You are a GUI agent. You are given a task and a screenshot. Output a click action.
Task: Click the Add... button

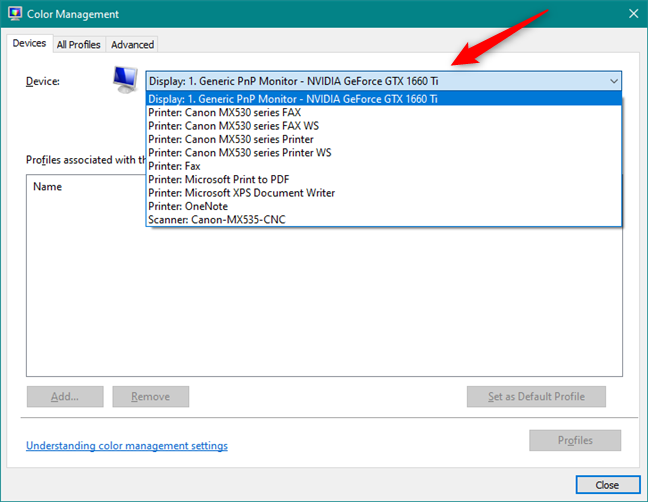[x=65, y=397]
